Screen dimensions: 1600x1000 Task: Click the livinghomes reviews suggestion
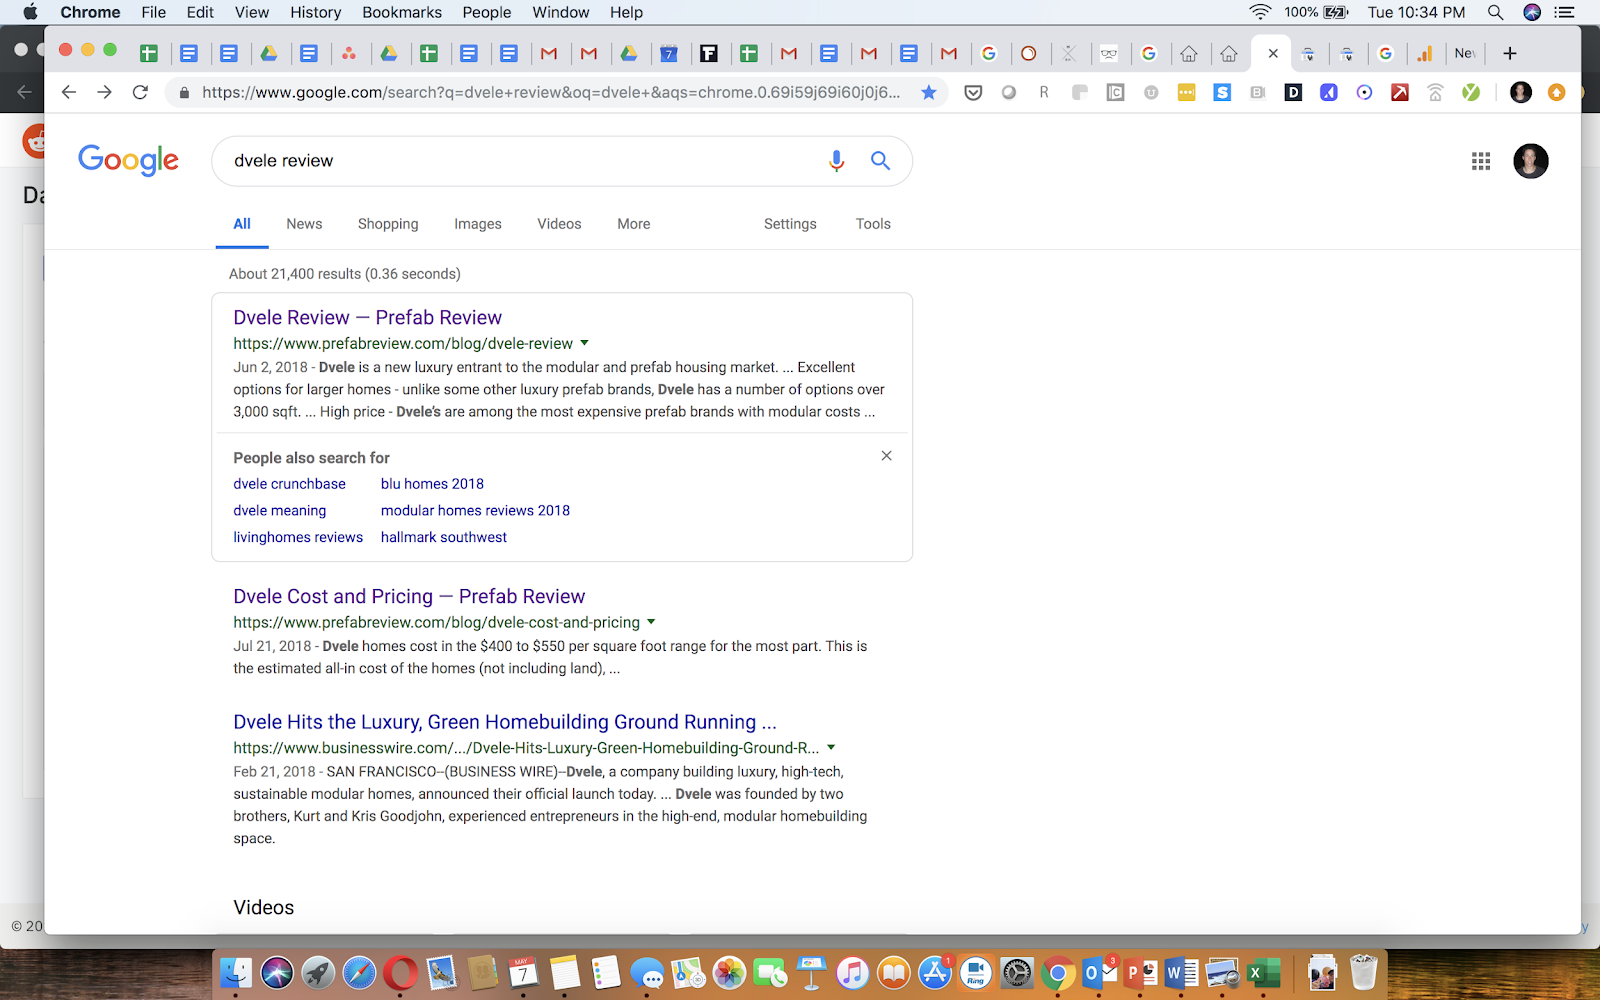coord(298,537)
